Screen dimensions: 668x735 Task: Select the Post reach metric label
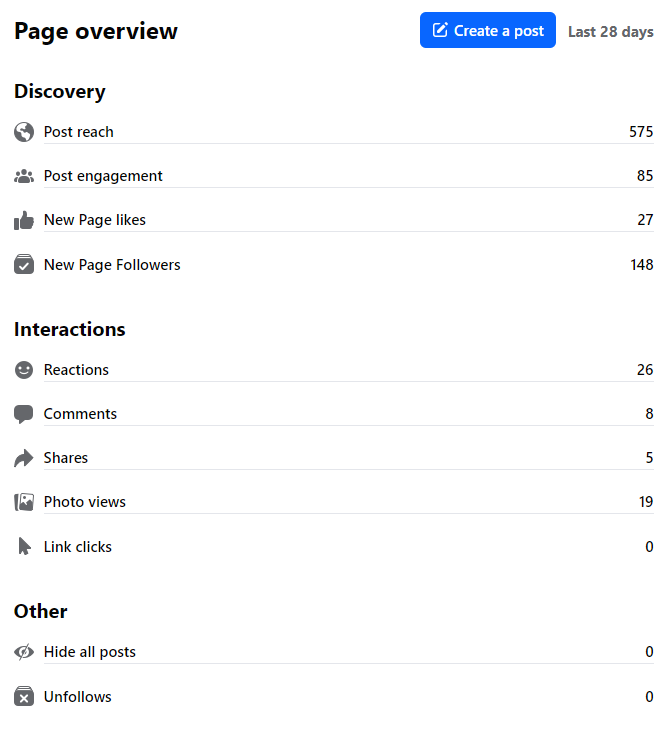pyautogui.click(x=79, y=132)
